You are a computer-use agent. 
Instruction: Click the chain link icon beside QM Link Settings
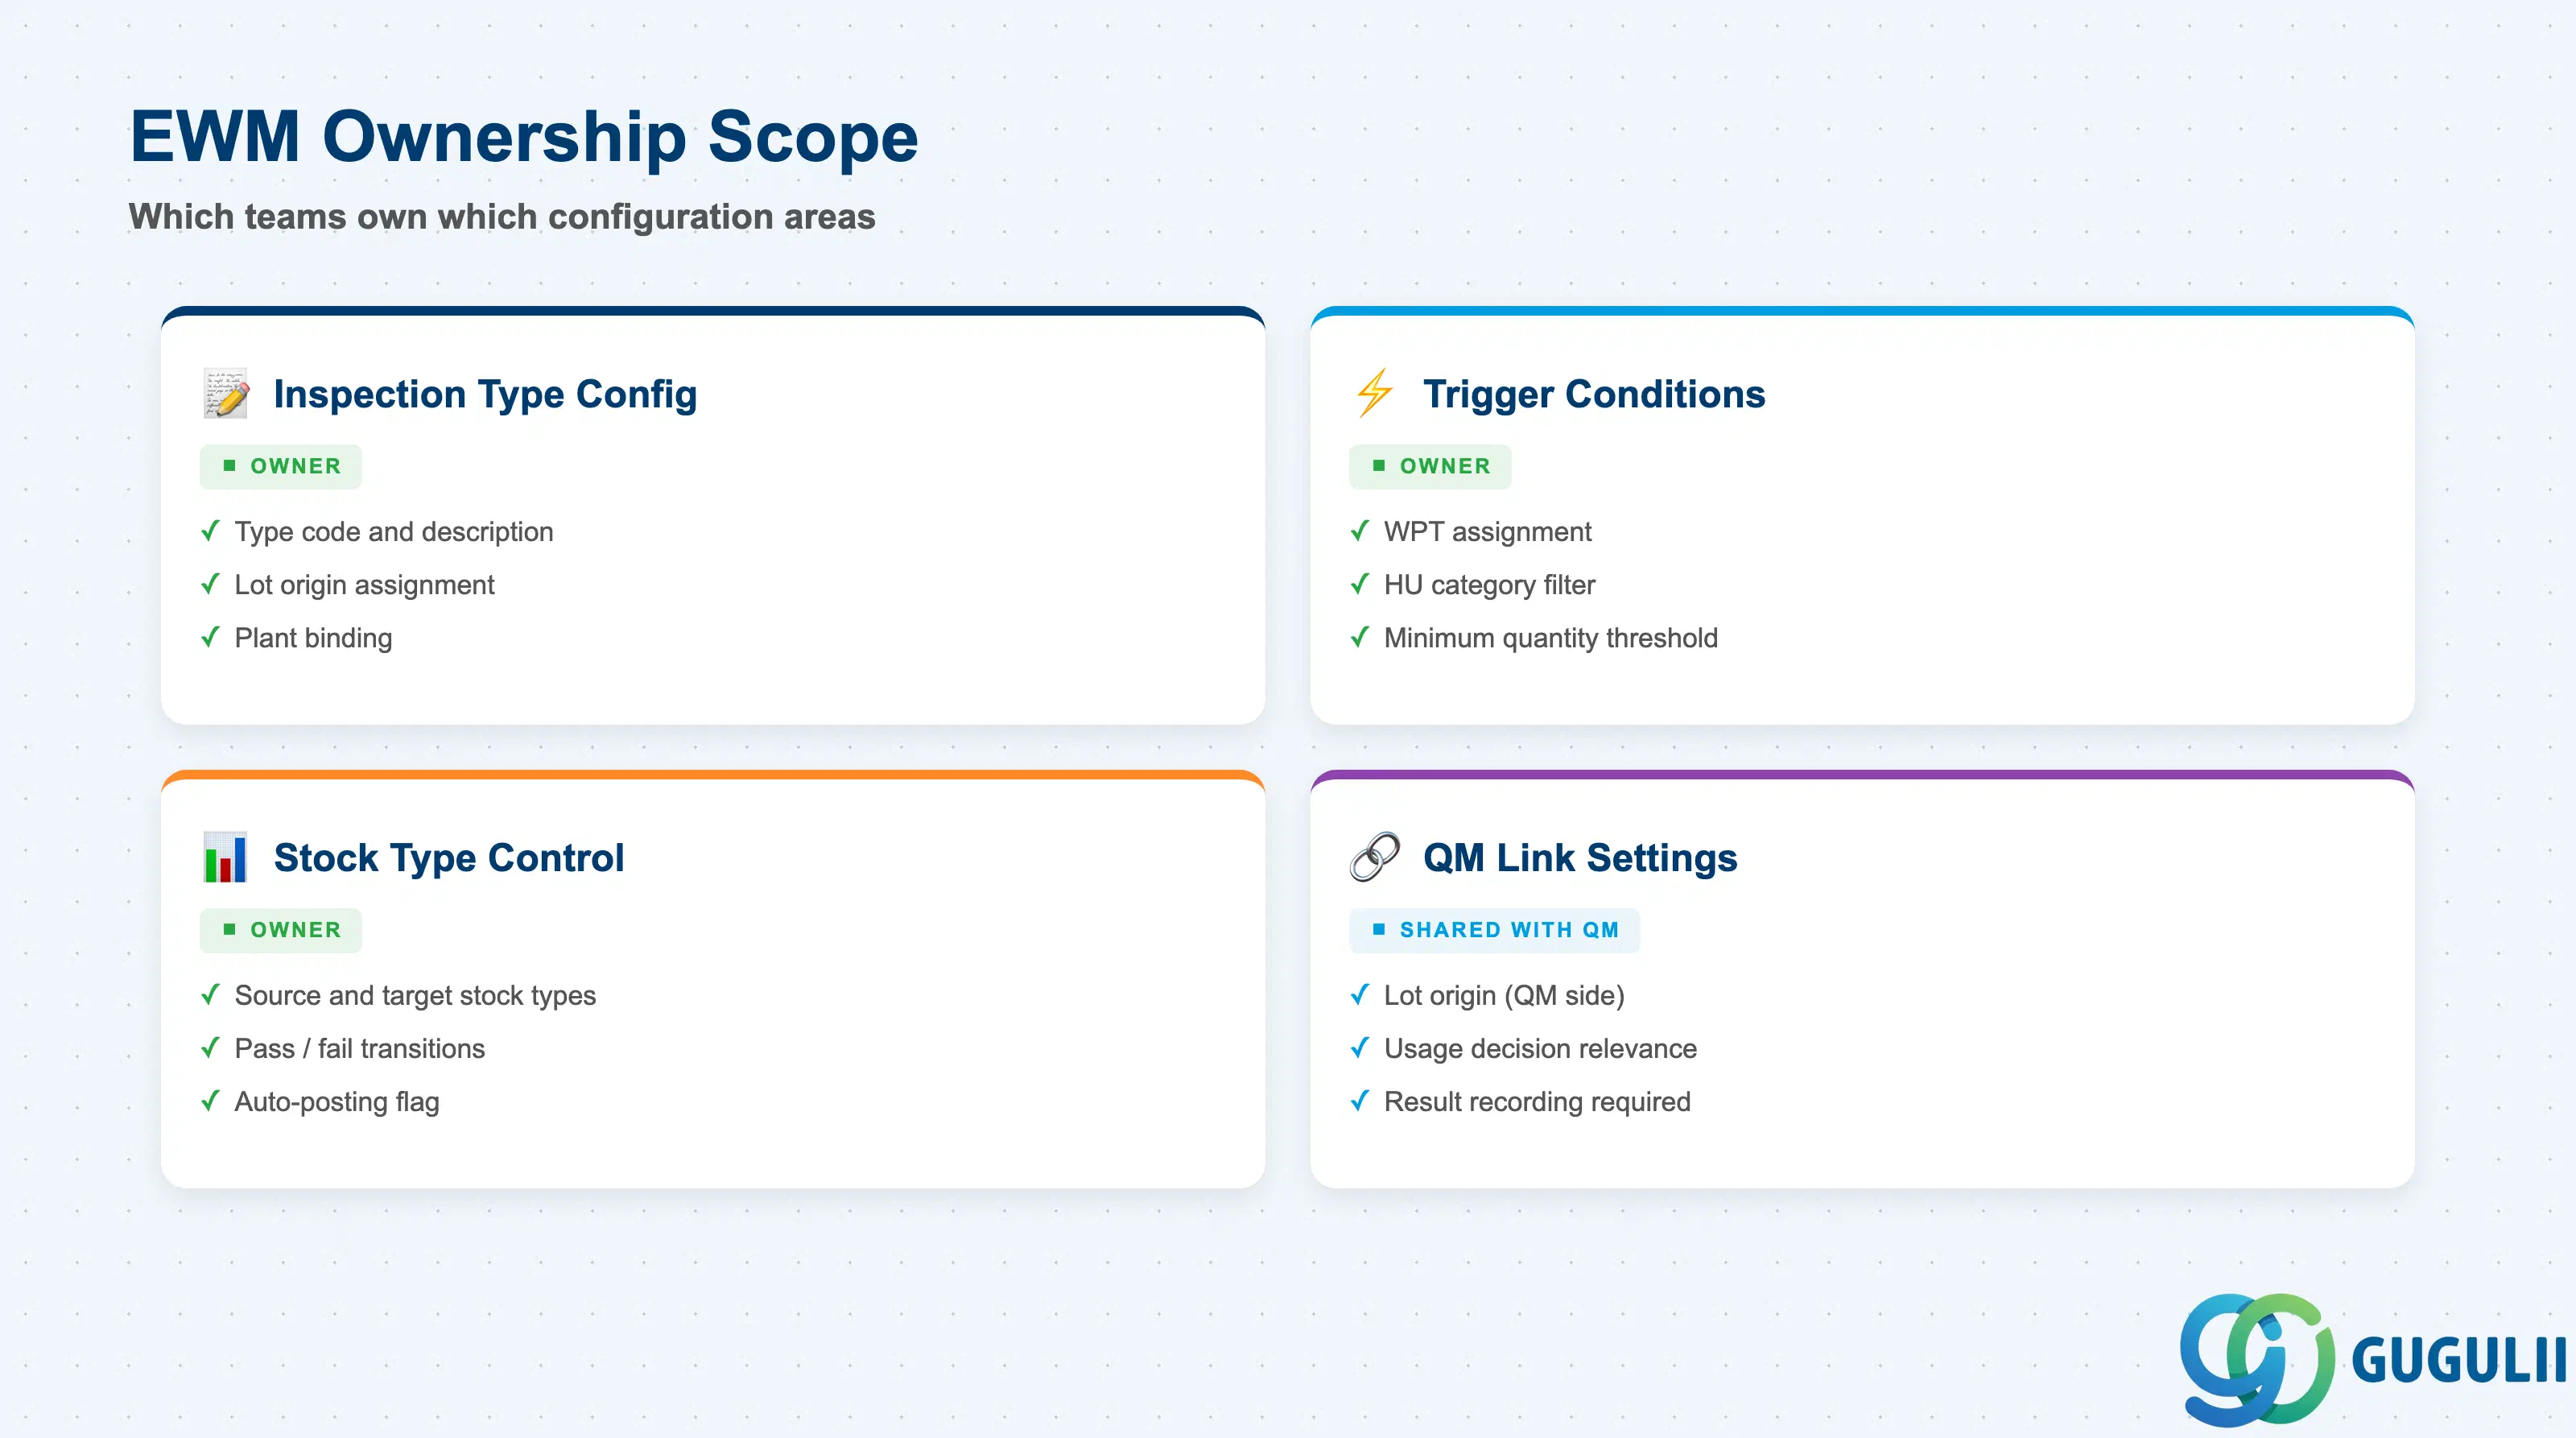1374,857
